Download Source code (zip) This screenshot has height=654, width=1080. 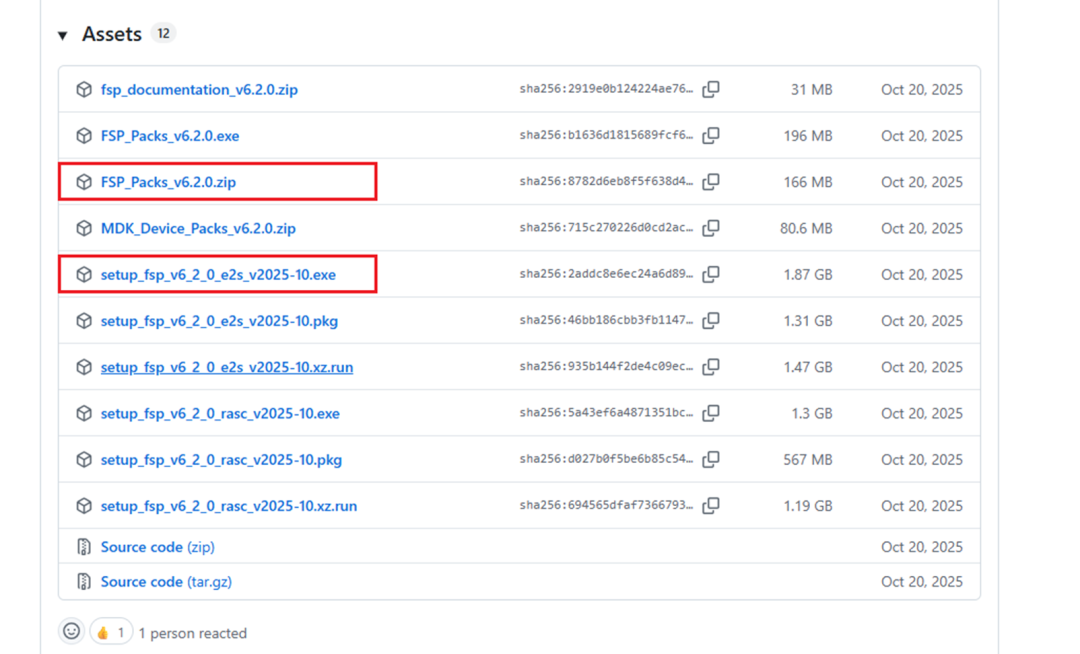[157, 547]
